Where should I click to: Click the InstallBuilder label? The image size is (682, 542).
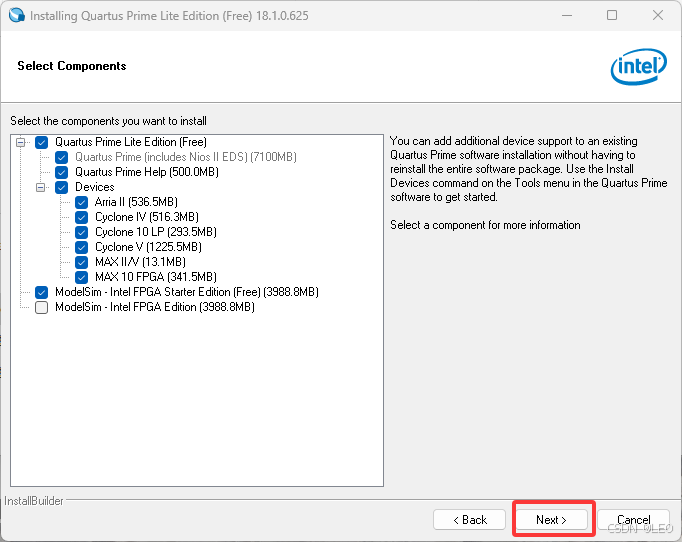pos(34,501)
